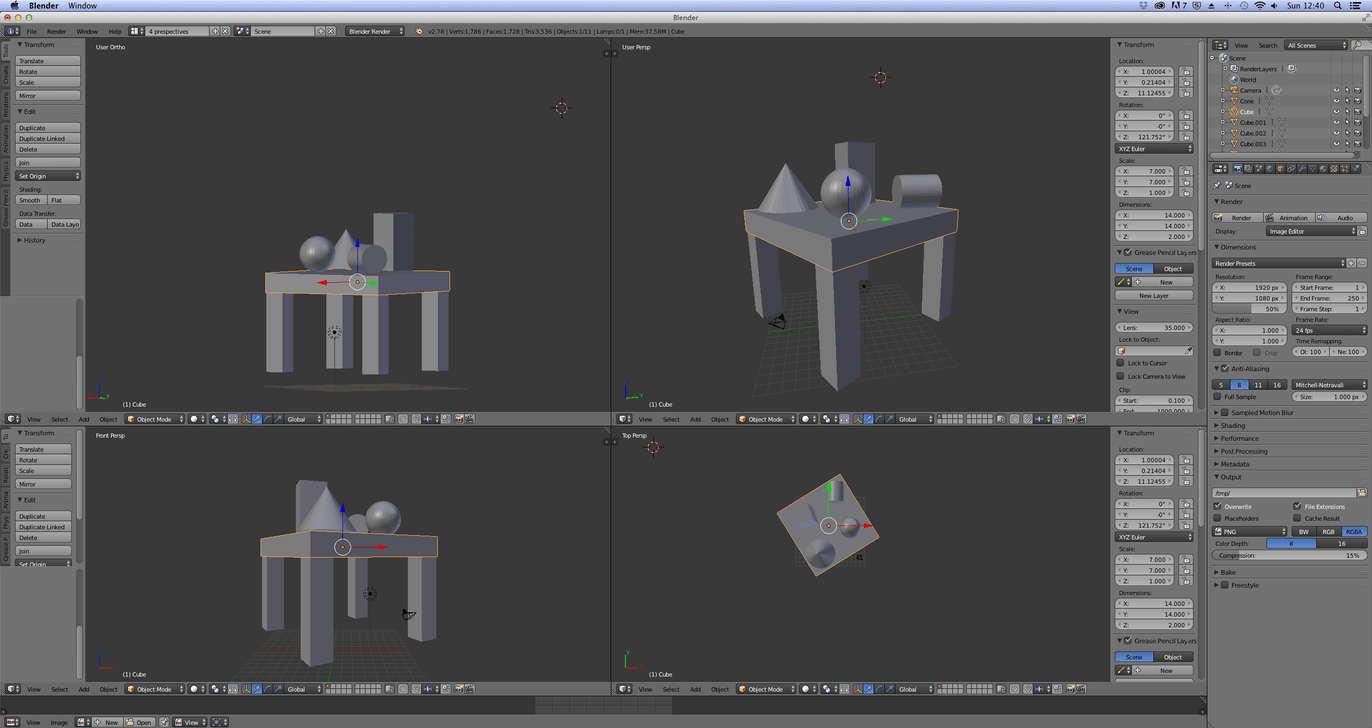Open the Blender Render engine dropdown
This screenshot has height=728, width=1372.
(x=375, y=31)
